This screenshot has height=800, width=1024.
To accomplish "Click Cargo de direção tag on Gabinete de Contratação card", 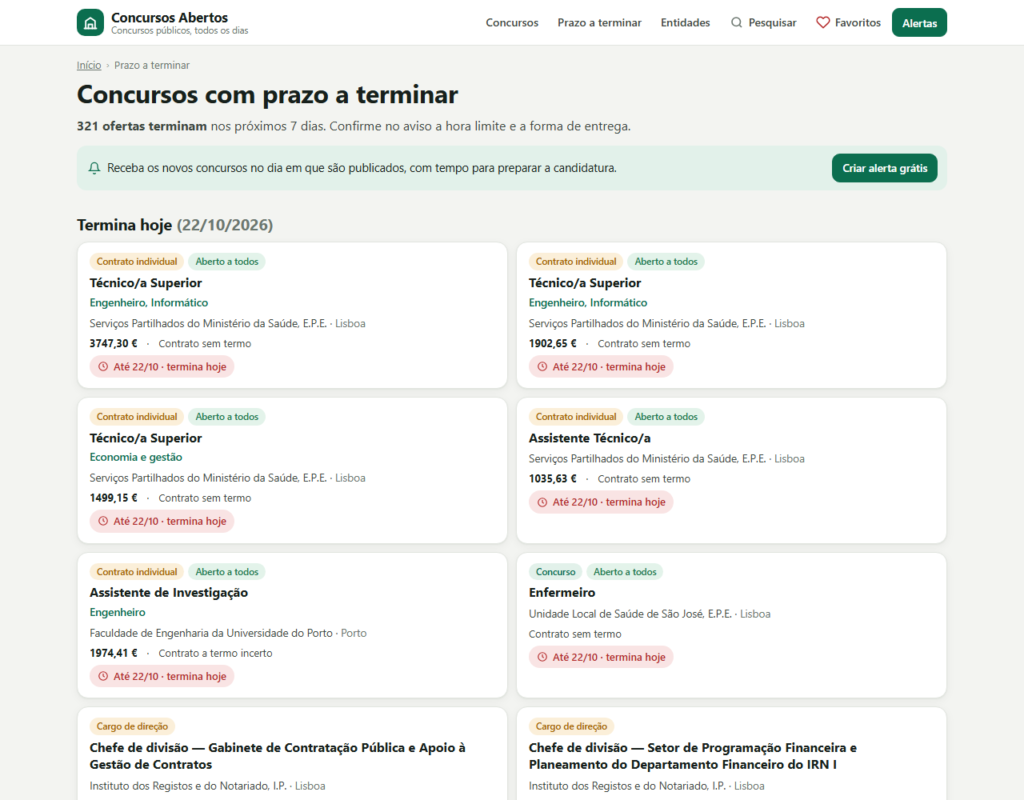I will tap(132, 726).
